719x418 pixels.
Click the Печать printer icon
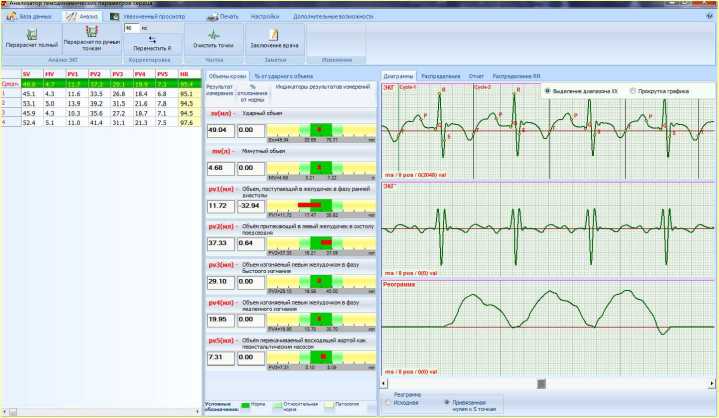pos(224,17)
